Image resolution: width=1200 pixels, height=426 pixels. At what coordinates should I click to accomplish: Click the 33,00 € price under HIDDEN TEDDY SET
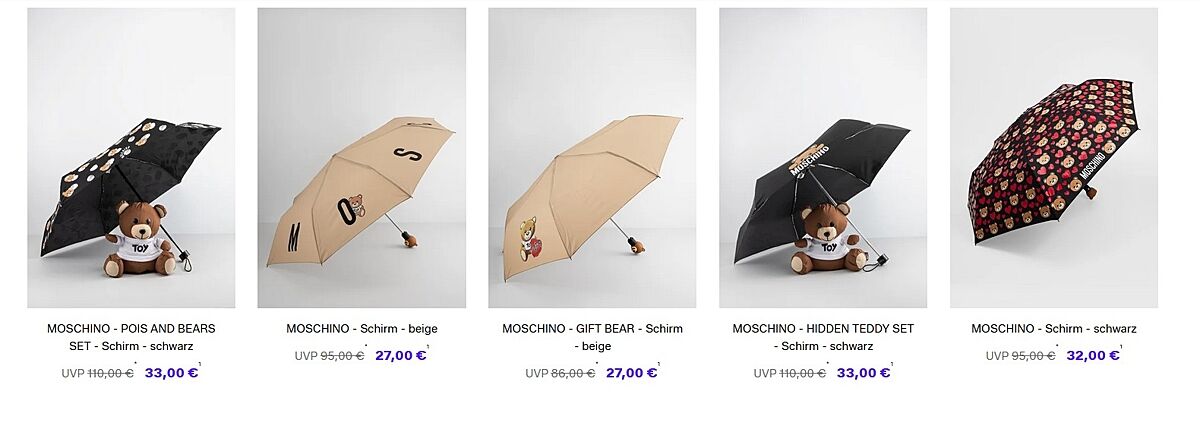(863, 373)
